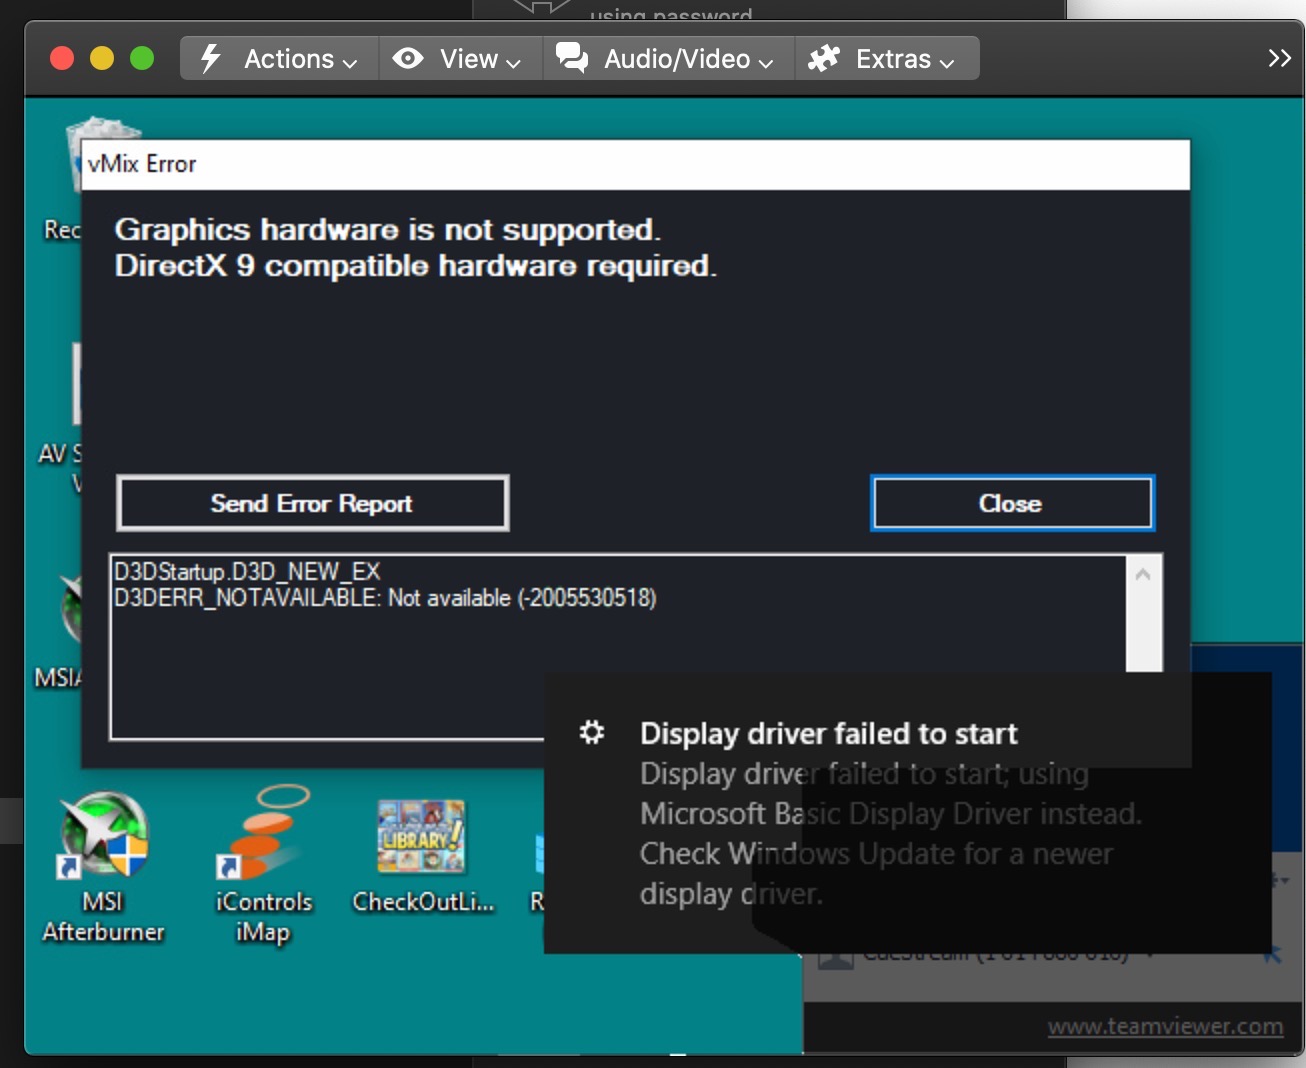Click the MSI Afterburner icon label
The image size is (1306, 1068).
103,917
